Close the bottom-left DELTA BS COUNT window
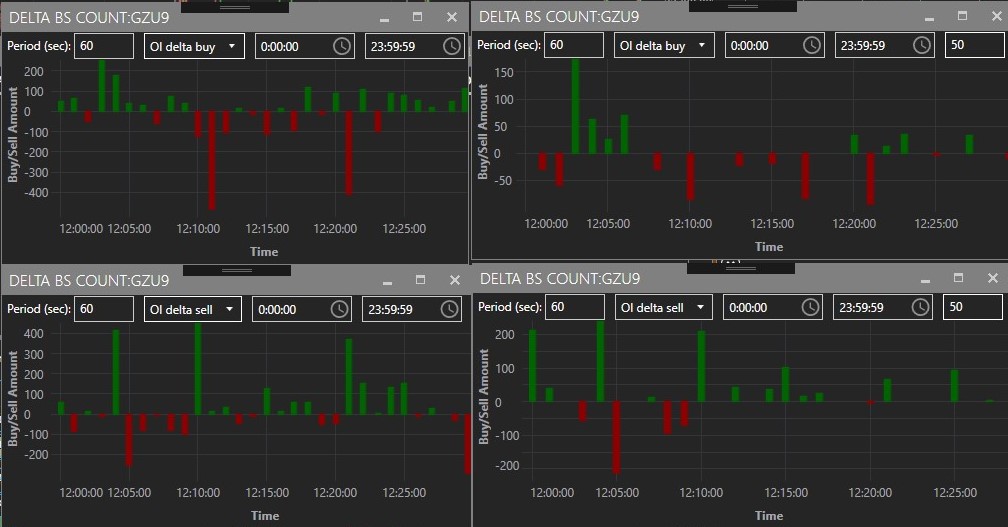The image size is (1008, 527). [454, 280]
